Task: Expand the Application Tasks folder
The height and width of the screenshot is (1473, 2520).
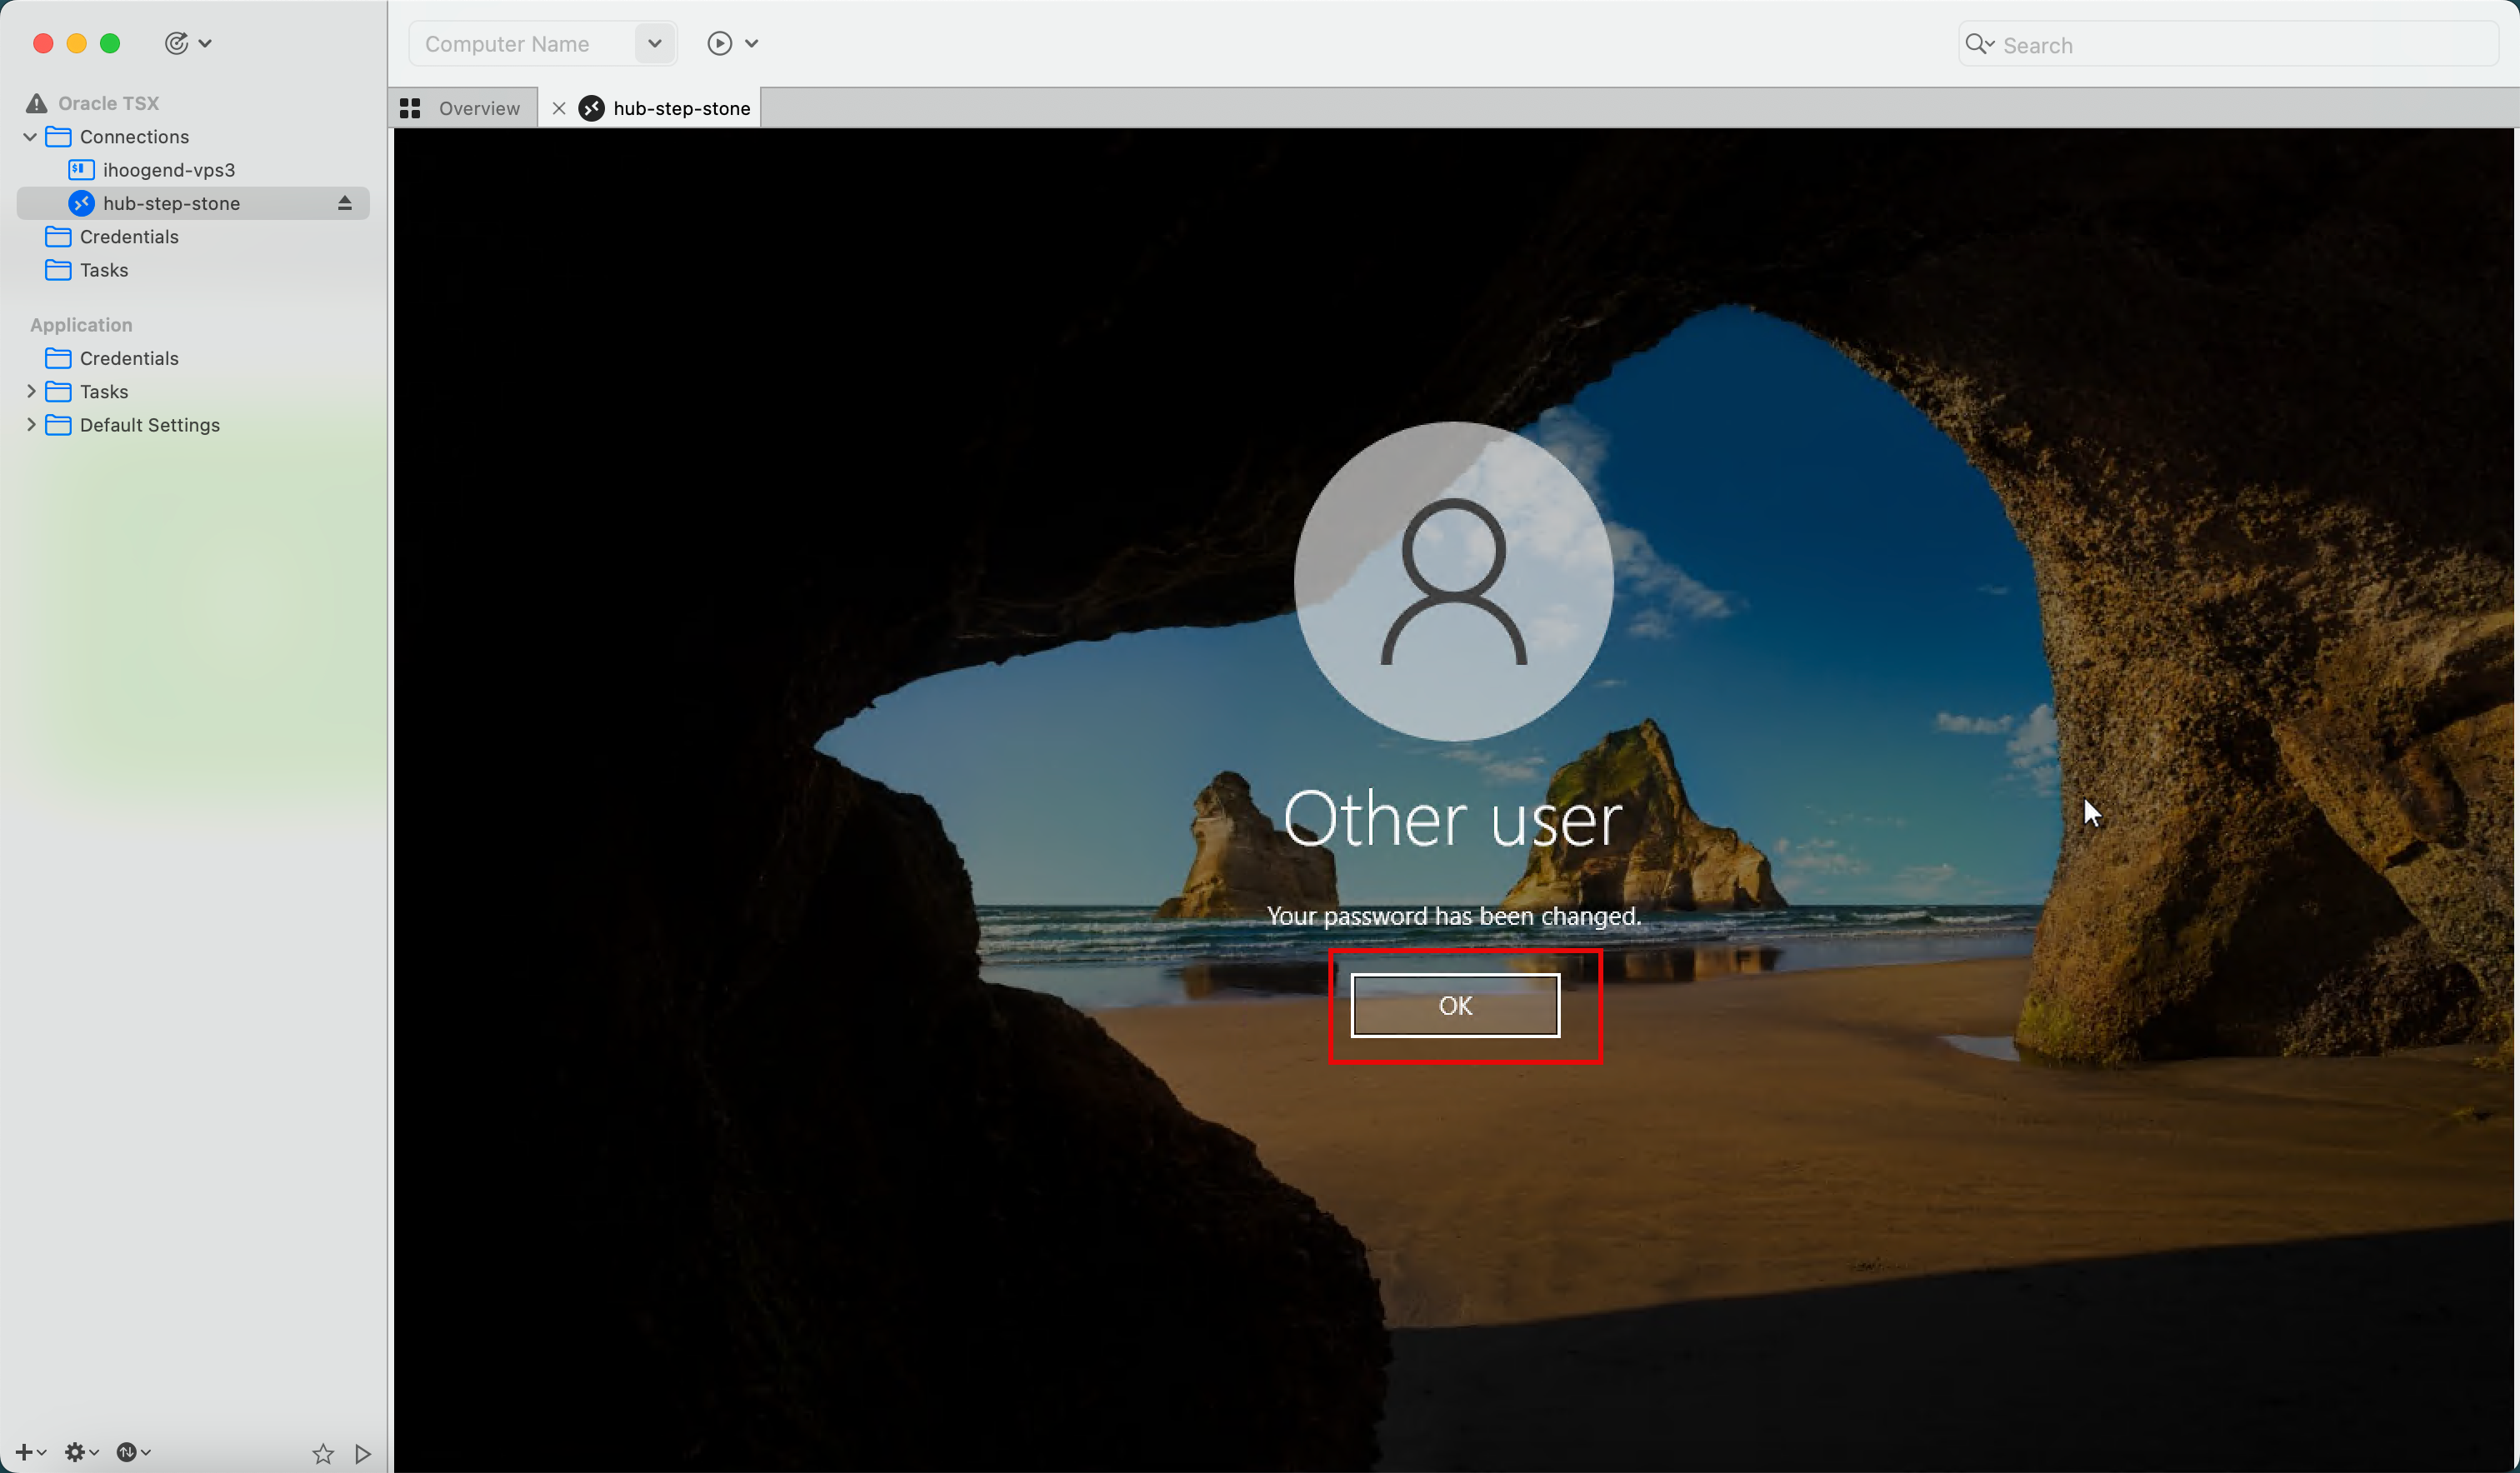Action: click(x=30, y=391)
